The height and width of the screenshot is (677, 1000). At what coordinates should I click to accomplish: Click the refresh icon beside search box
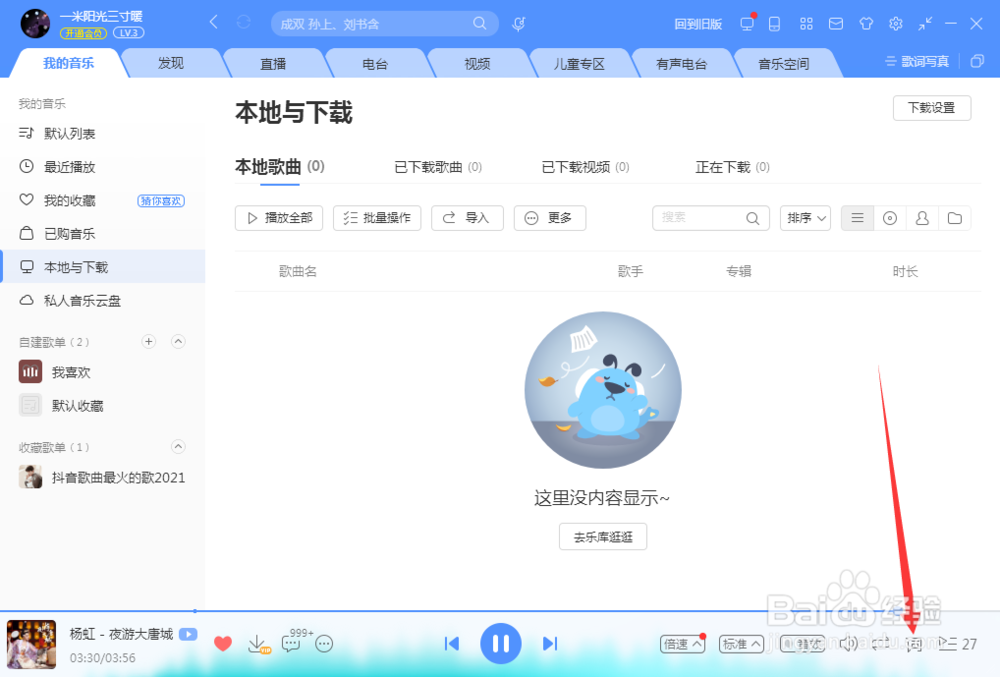tap(244, 23)
